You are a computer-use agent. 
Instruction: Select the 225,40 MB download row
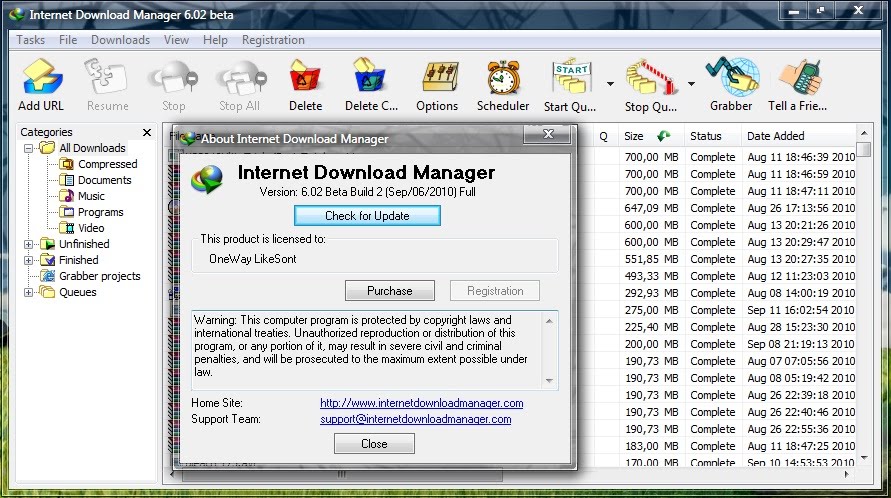(x=723, y=327)
